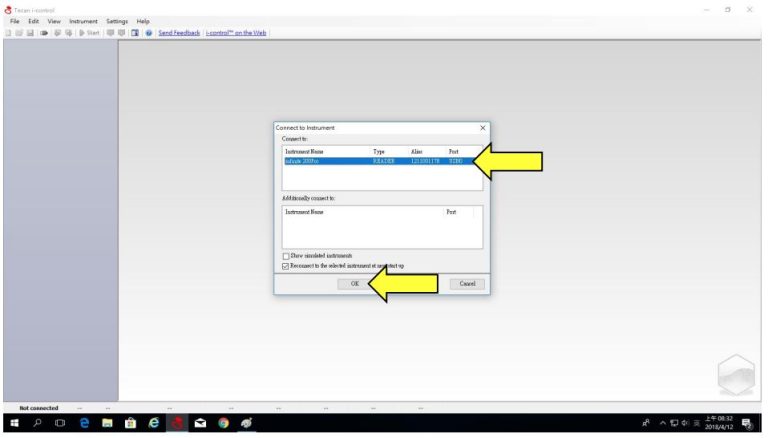Click the blue help icon in toolbar
768x438 pixels.
tap(149, 32)
